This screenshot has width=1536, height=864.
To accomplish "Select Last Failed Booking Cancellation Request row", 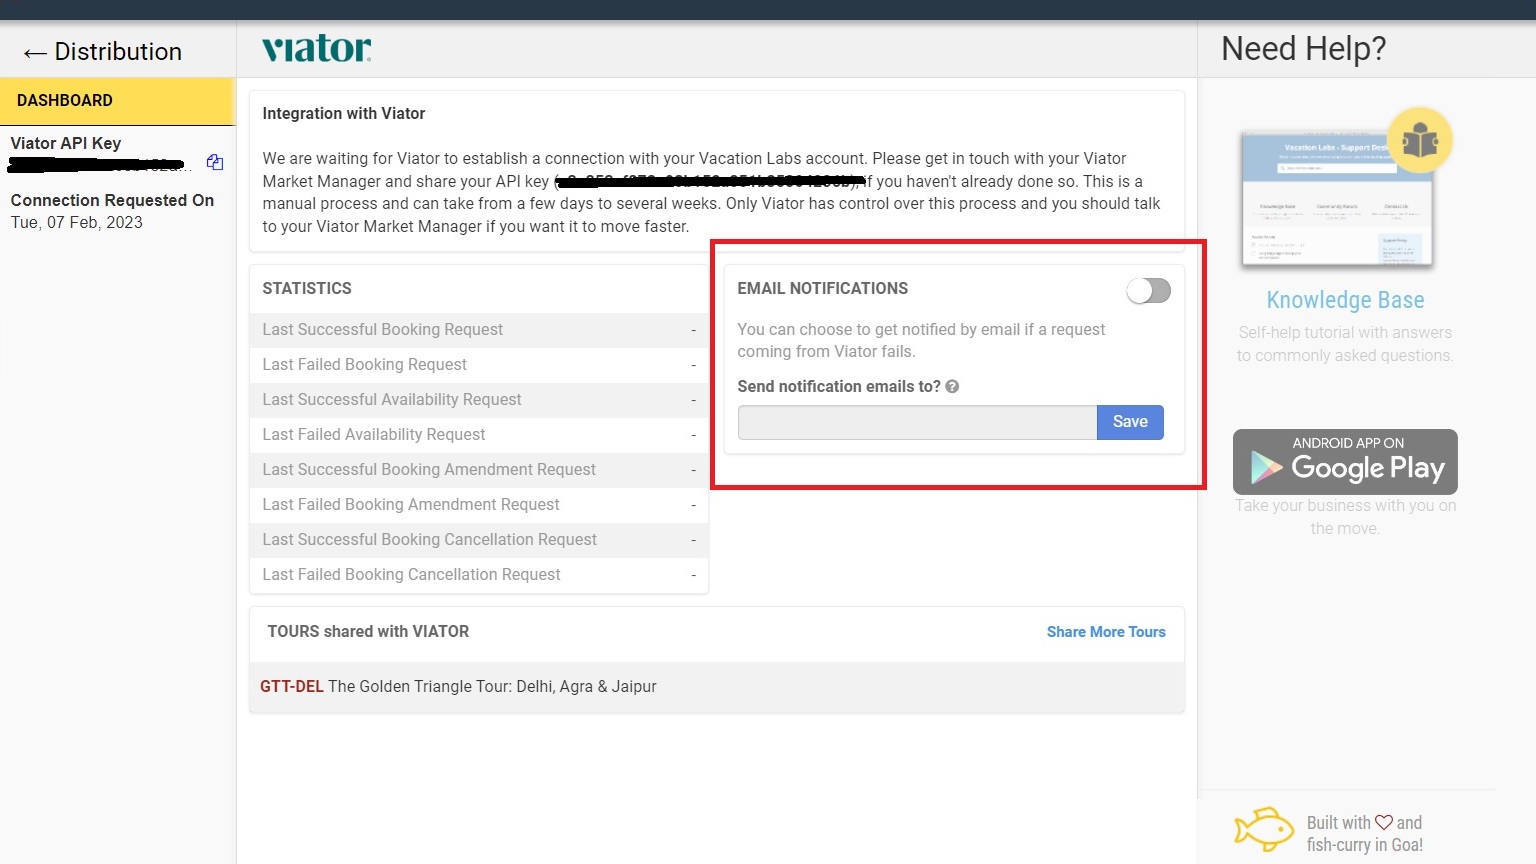I will tap(478, 575).
